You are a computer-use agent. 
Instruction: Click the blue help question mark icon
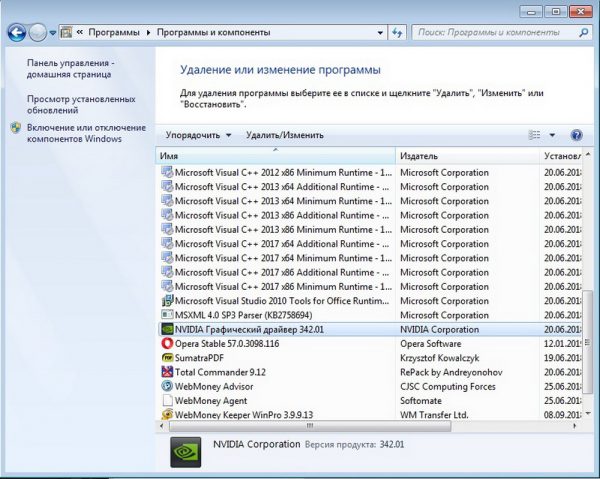tap(576, 135)
